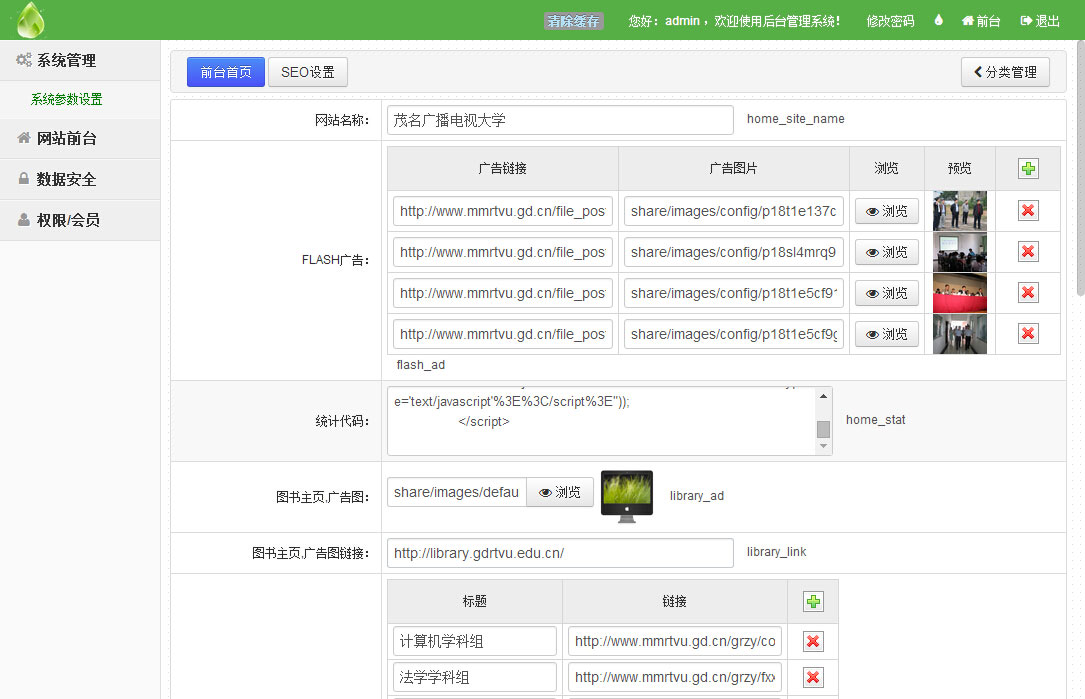The image size is (1085, 699).
Task: Open library ad monitor preview image
Action: coord(627,496)
